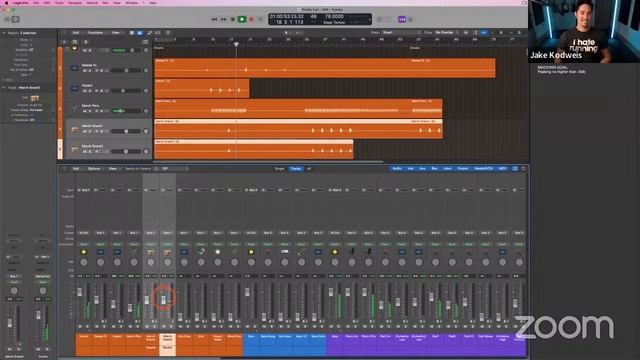Open the tracks area Functions menu
The image size is (640, 360).
[96, 33]
